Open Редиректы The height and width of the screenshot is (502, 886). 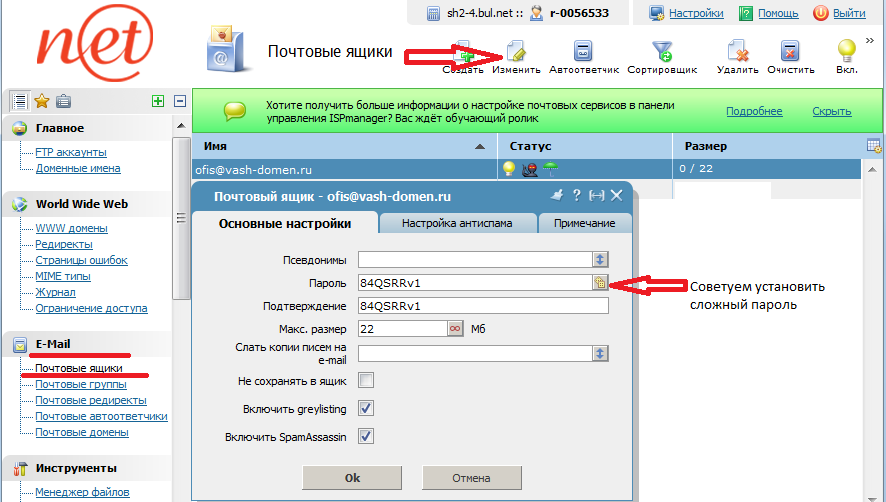tap(64, 244)
